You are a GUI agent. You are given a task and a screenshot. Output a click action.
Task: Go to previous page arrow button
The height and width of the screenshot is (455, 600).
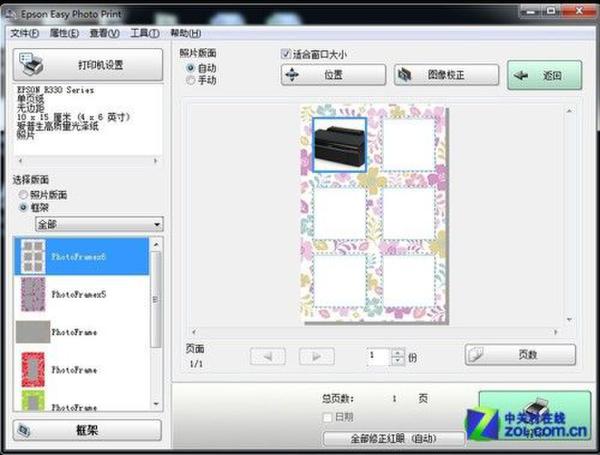(267, 357)
